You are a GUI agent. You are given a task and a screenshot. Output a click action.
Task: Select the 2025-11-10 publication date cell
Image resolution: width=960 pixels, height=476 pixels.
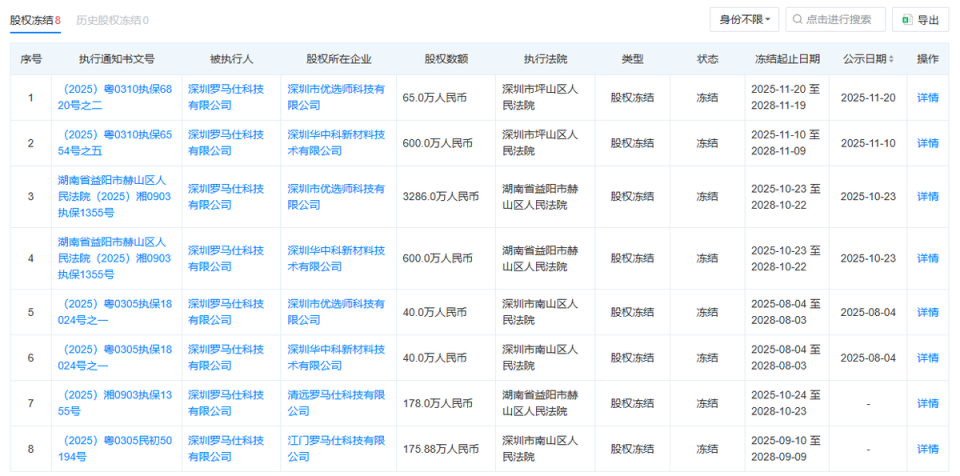pyautogui.click(x=868, y=143)
